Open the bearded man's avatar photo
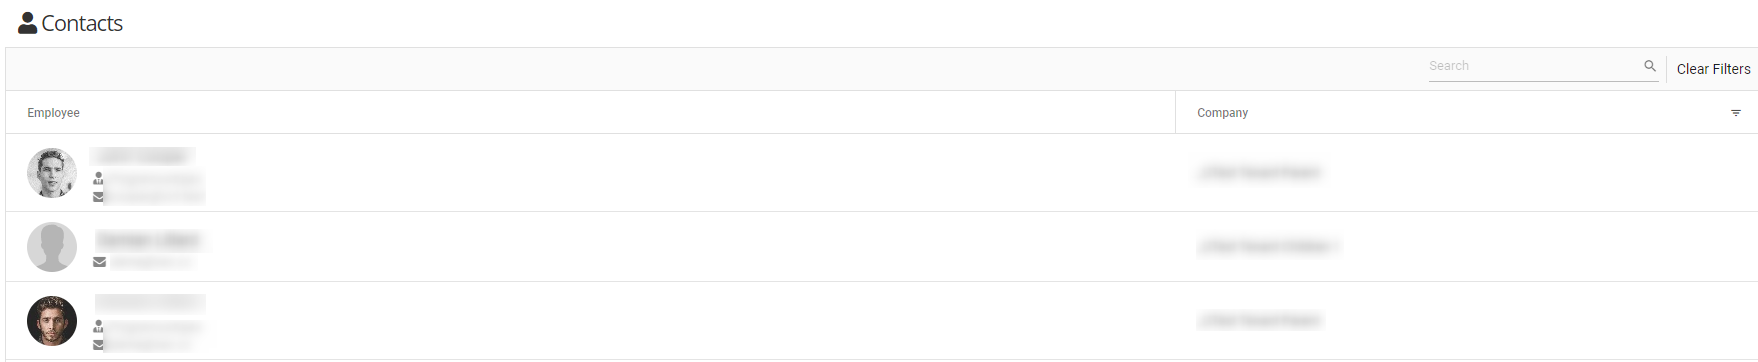This screenshot has width=1758, height=362. coord(52,321)
